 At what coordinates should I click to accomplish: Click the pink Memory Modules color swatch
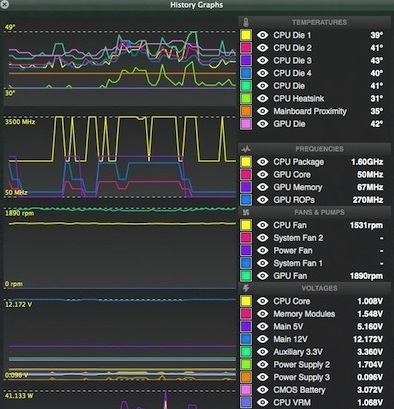coord(246,314)
